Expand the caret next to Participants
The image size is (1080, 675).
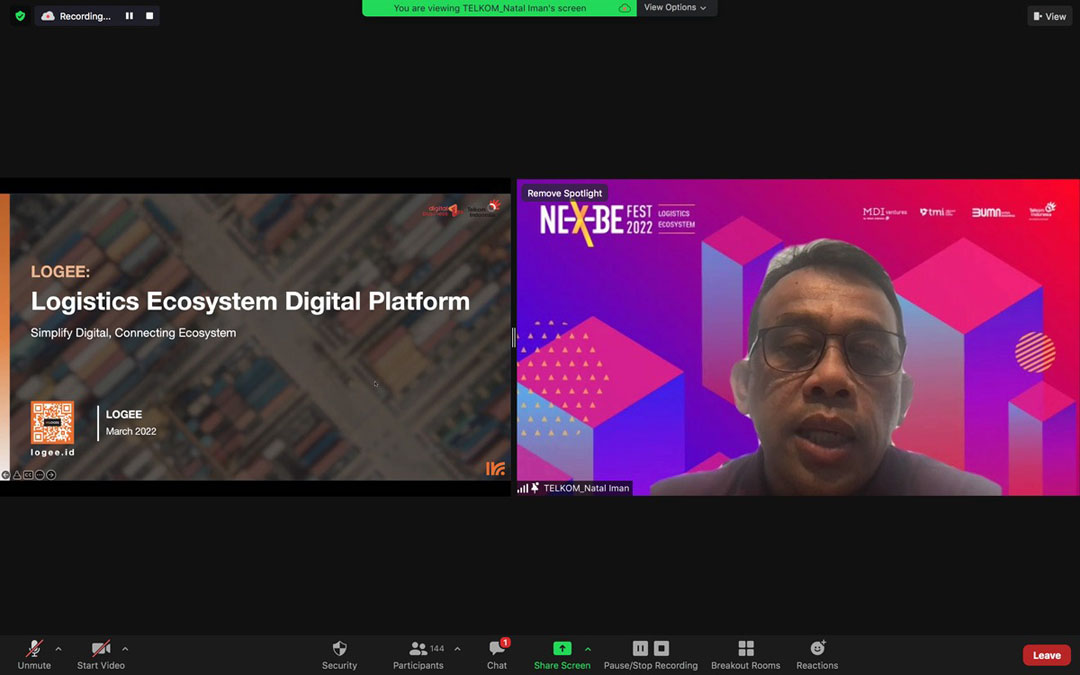tap(457, 649)
